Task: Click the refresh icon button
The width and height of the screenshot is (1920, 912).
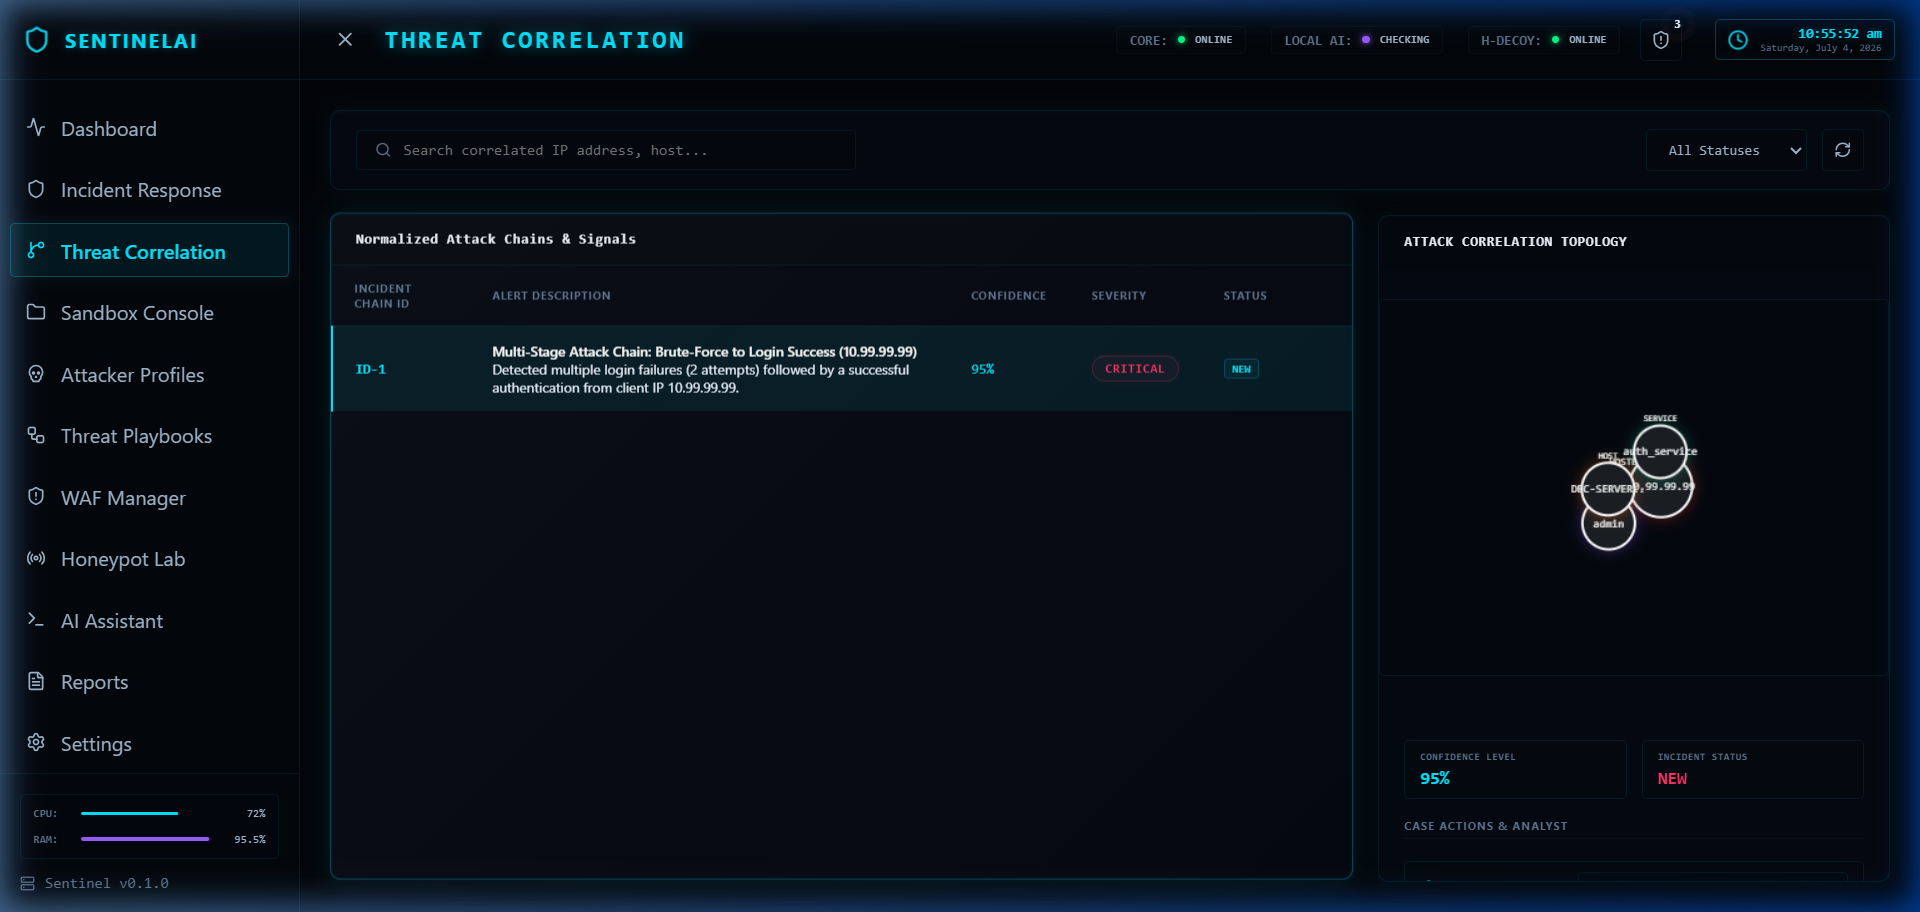Action: click(1843, 150)
